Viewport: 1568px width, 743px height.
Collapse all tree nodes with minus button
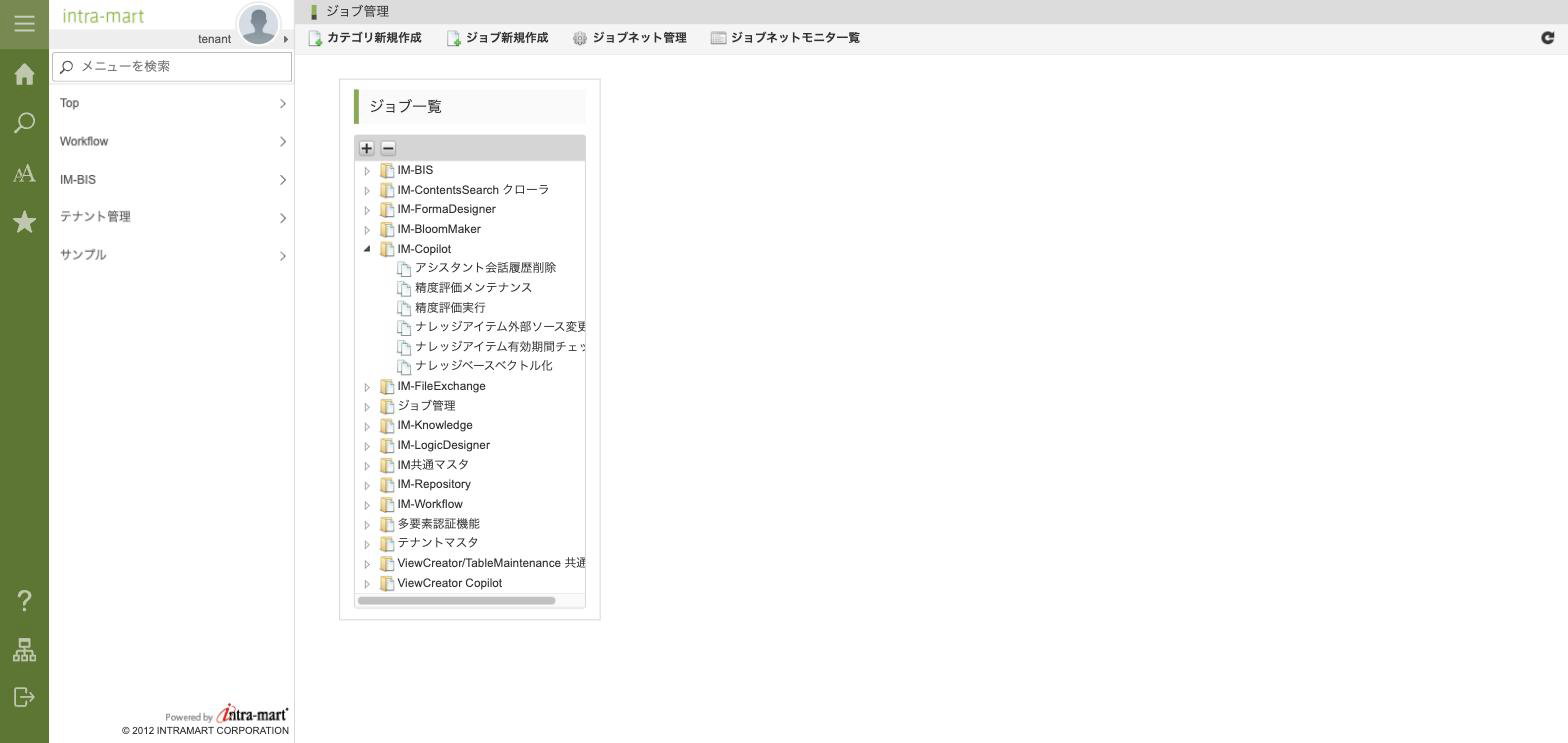pyautogui.click(x=388, y=148)
